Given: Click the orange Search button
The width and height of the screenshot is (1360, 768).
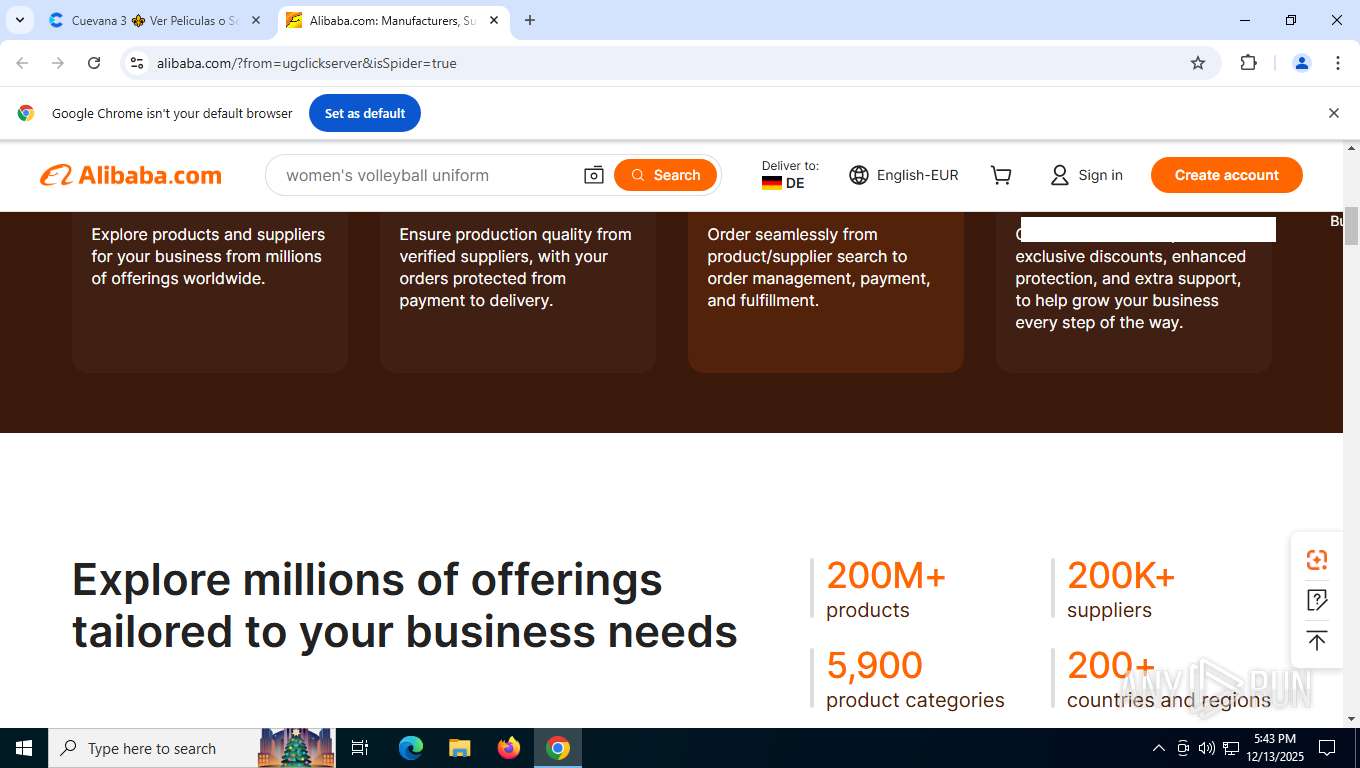Looking at the screenshot, I should (666, 175).
